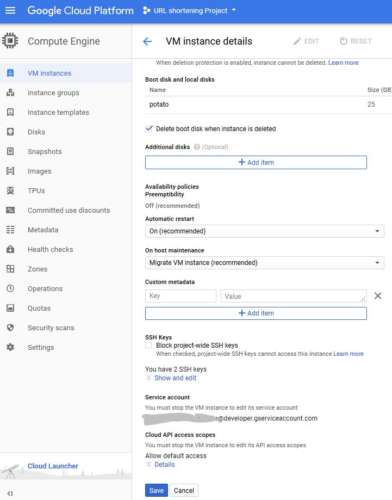Open the On host maintenance dropdown
Viewport: 392px width, 500px height.
coord(265,263)
